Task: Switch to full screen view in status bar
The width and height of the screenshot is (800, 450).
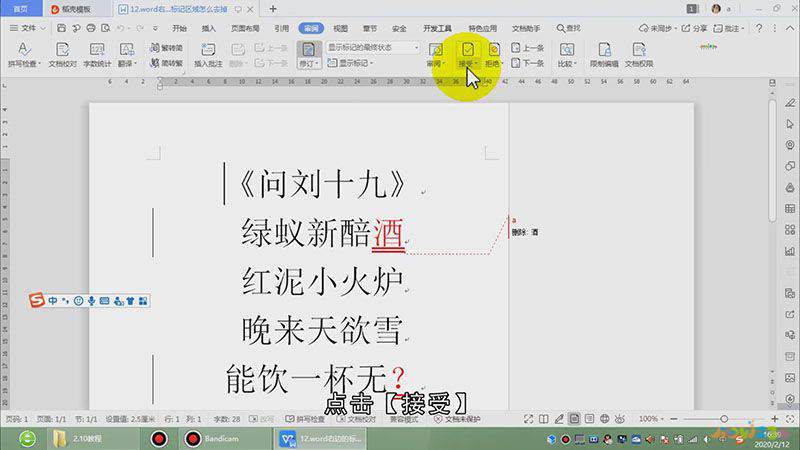Action: click(x=529, y=419)
